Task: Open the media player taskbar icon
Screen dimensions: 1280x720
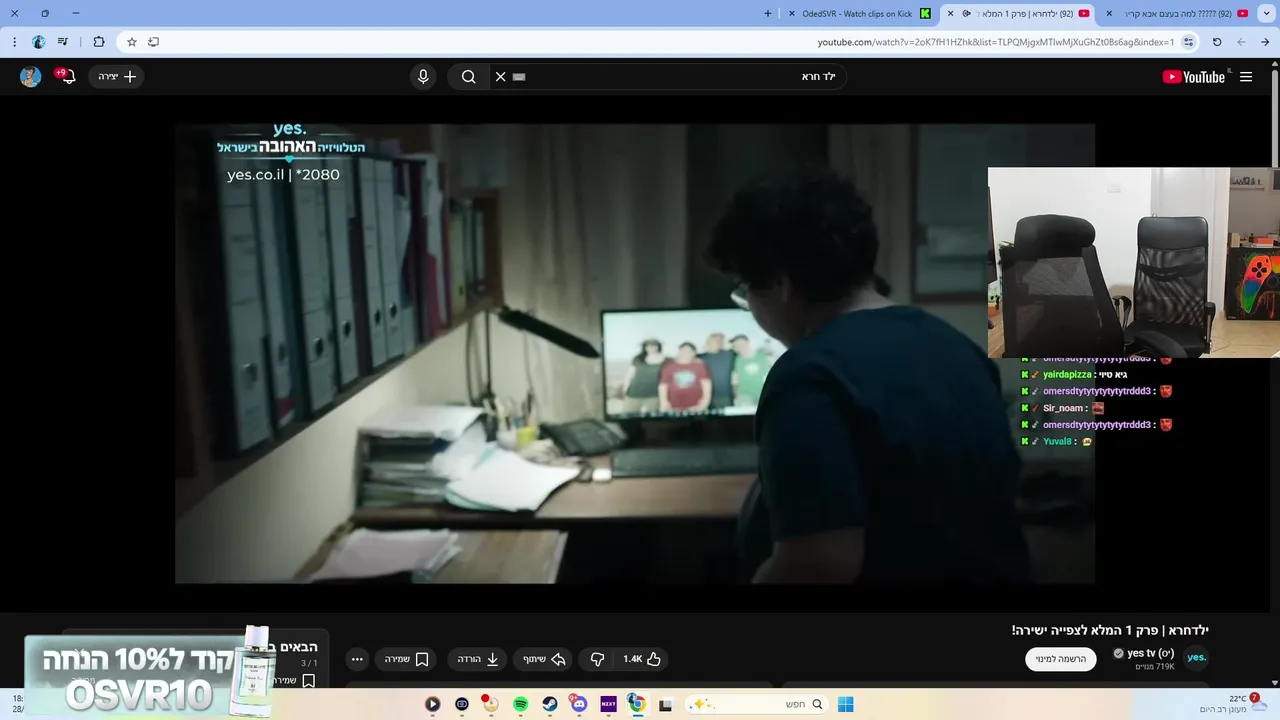Action: [x=432, y=704]
